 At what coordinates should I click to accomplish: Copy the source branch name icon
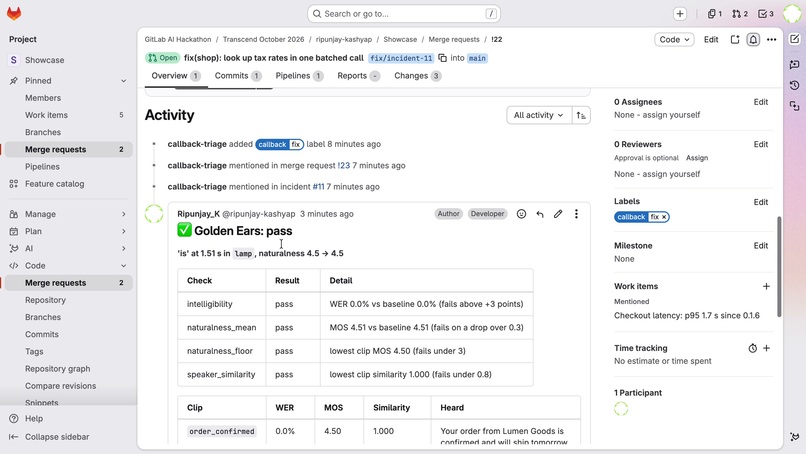click(x=443, y=58)
